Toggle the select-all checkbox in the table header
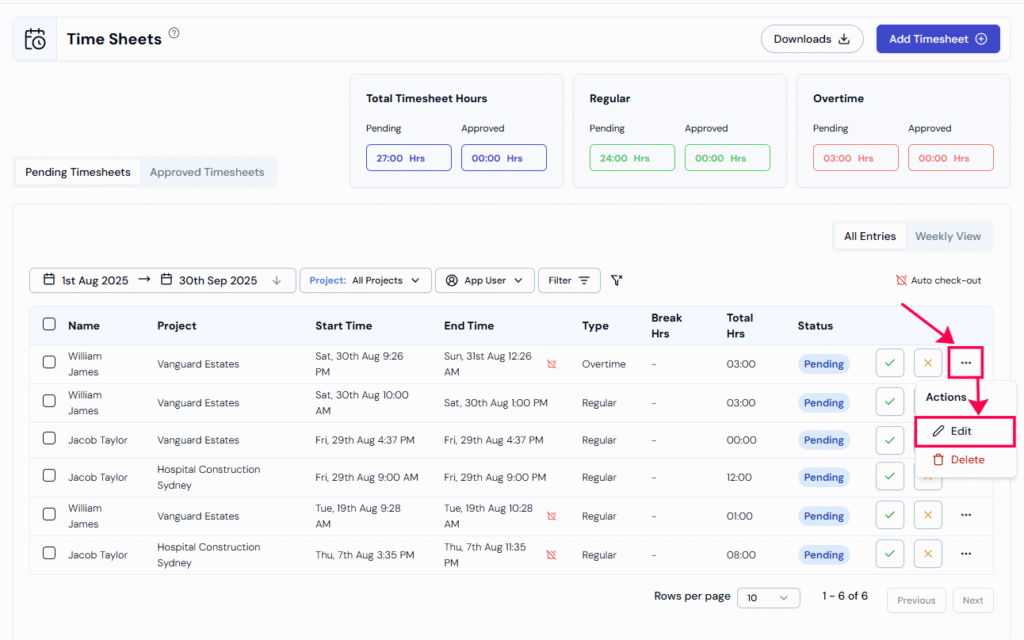Image resolution: width=1024 pixels, height=640 pixels. pyautogui.click(x=49, y=325)
